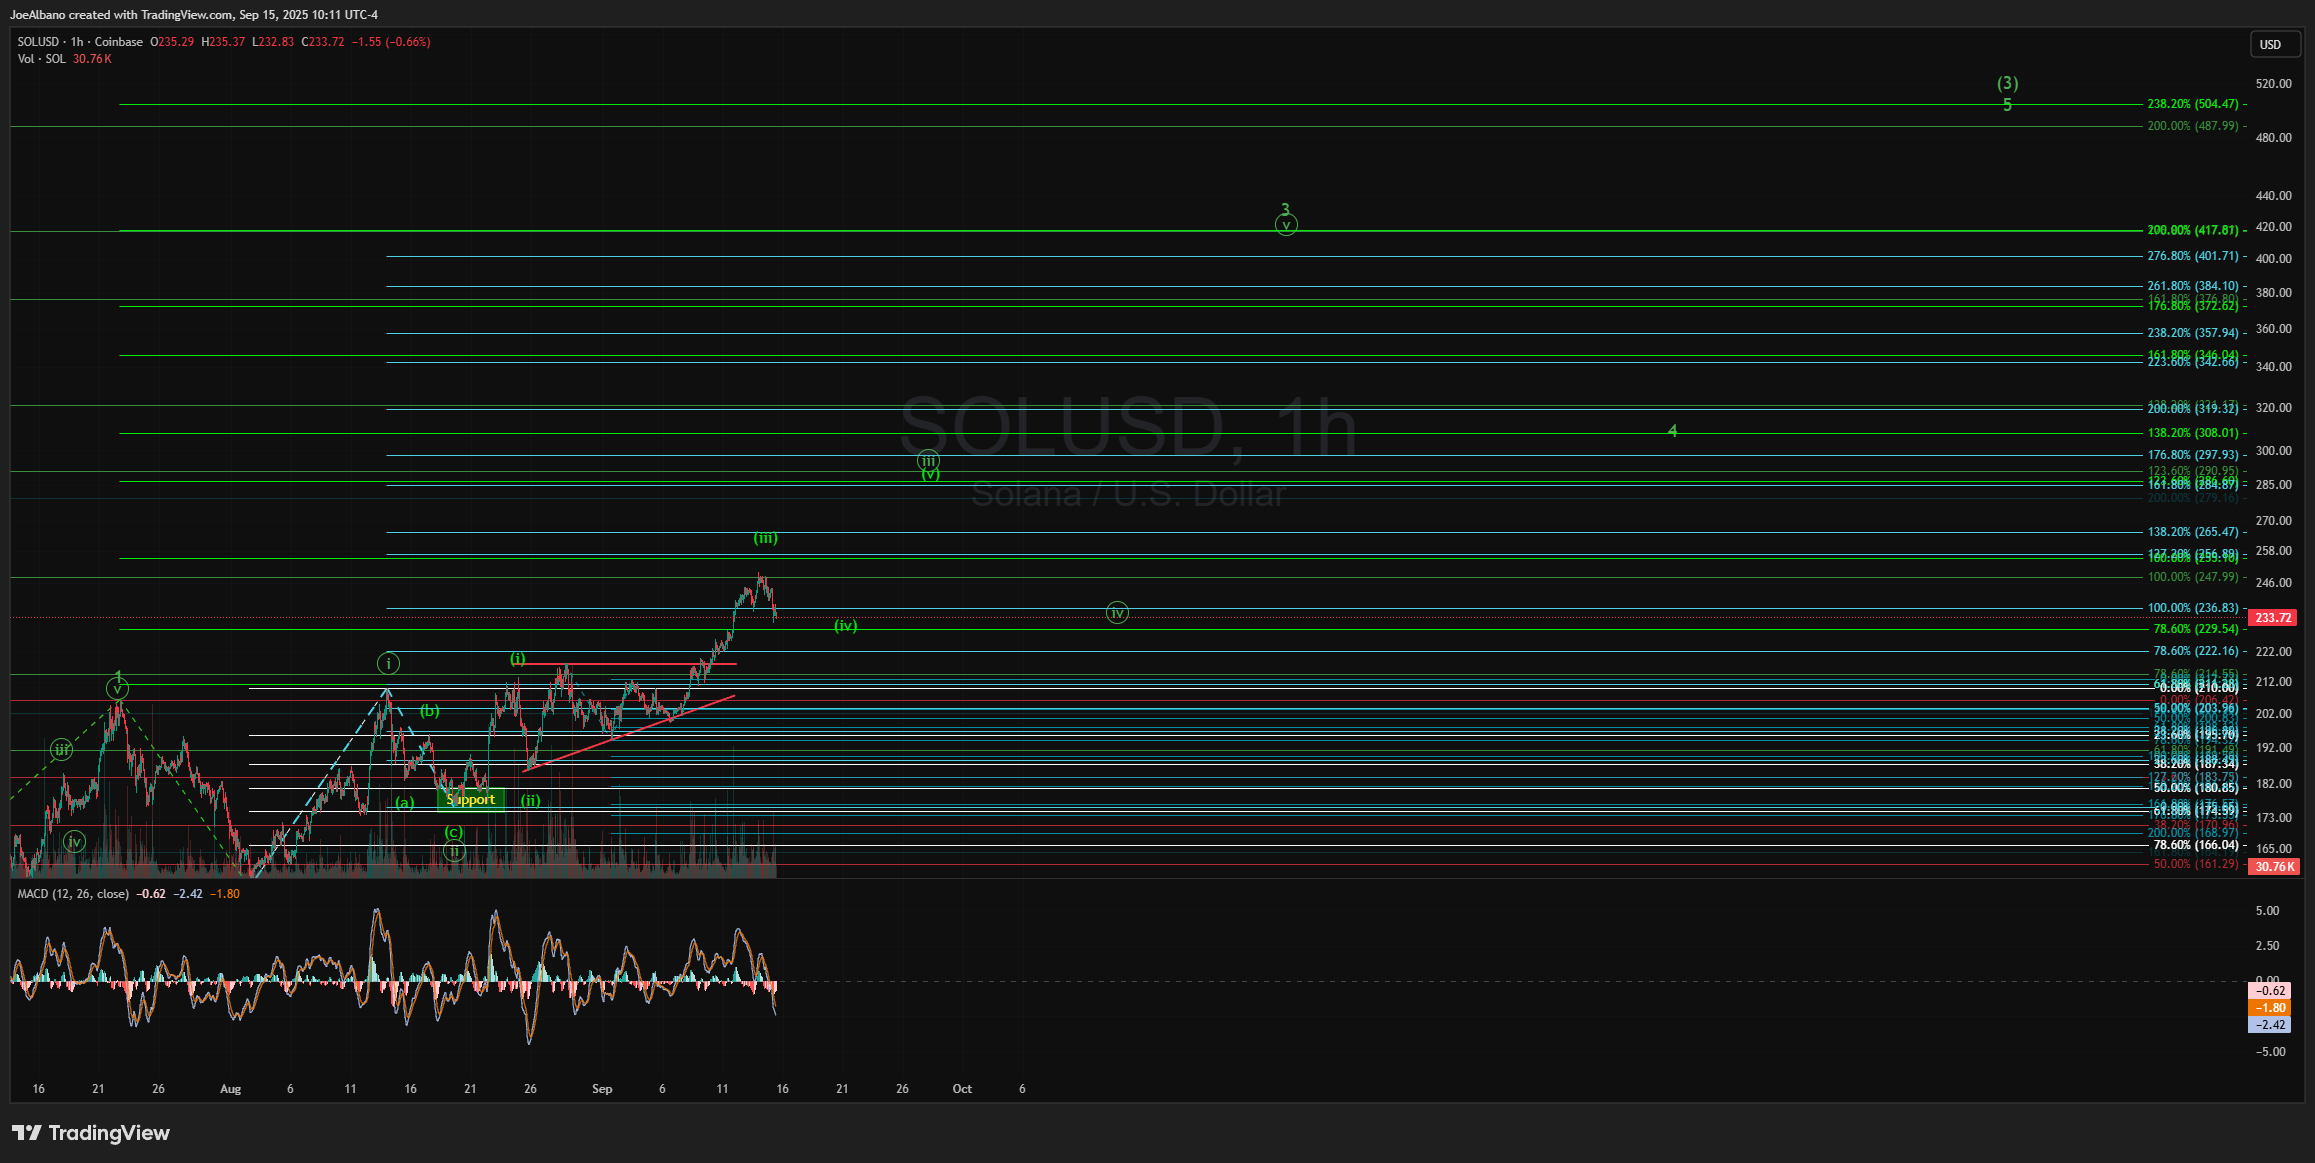Open the MACD (12, 26, close) indicator legend

tap(73, 894)
